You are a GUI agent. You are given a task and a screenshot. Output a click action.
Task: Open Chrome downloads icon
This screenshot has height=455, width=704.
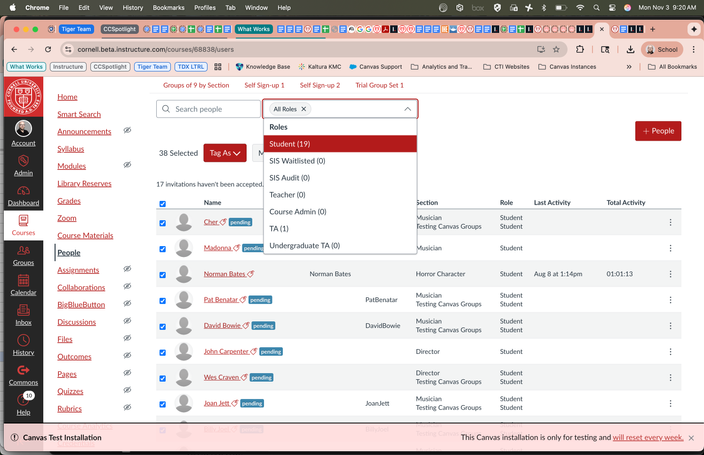[630, 49]
